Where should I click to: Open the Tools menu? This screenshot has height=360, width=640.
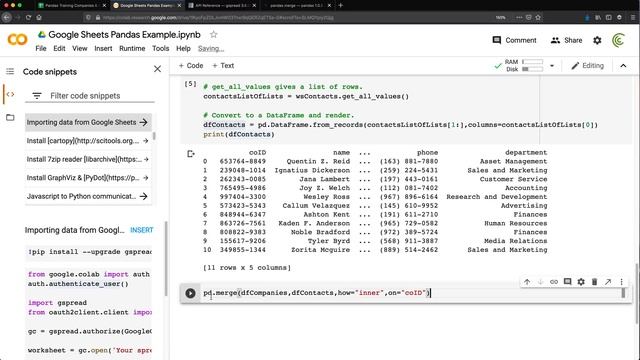(160, 48)
